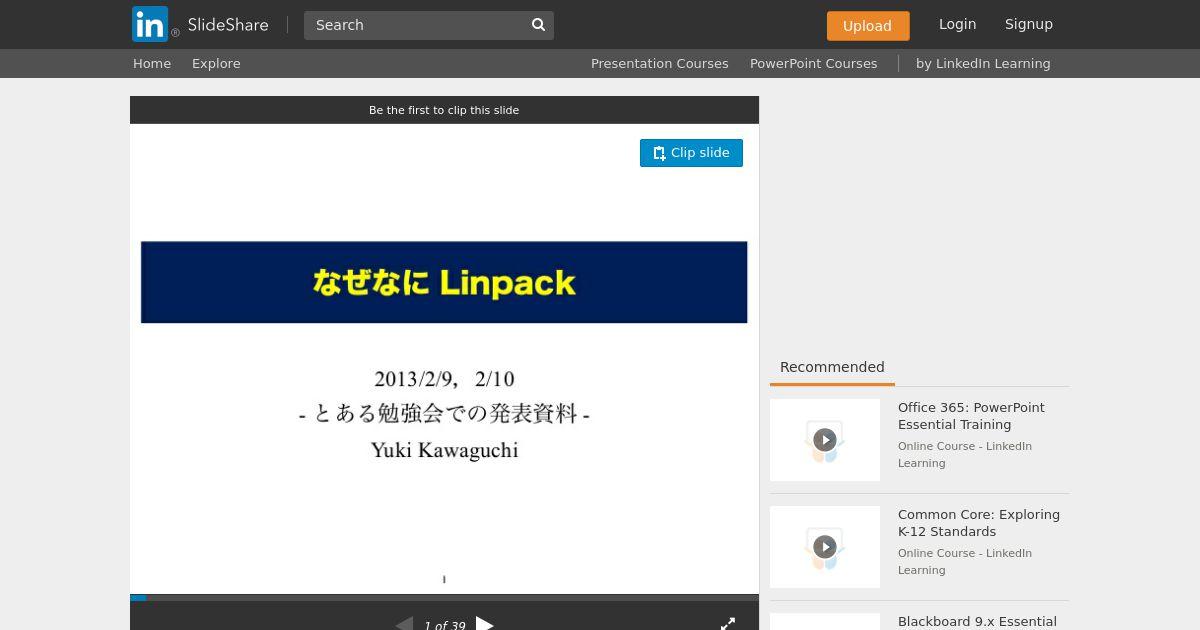This screenshot has height=630, width=1200.
Task: Click the date text 2013/2/9, 2/10
Action: (x=444, y=379)
